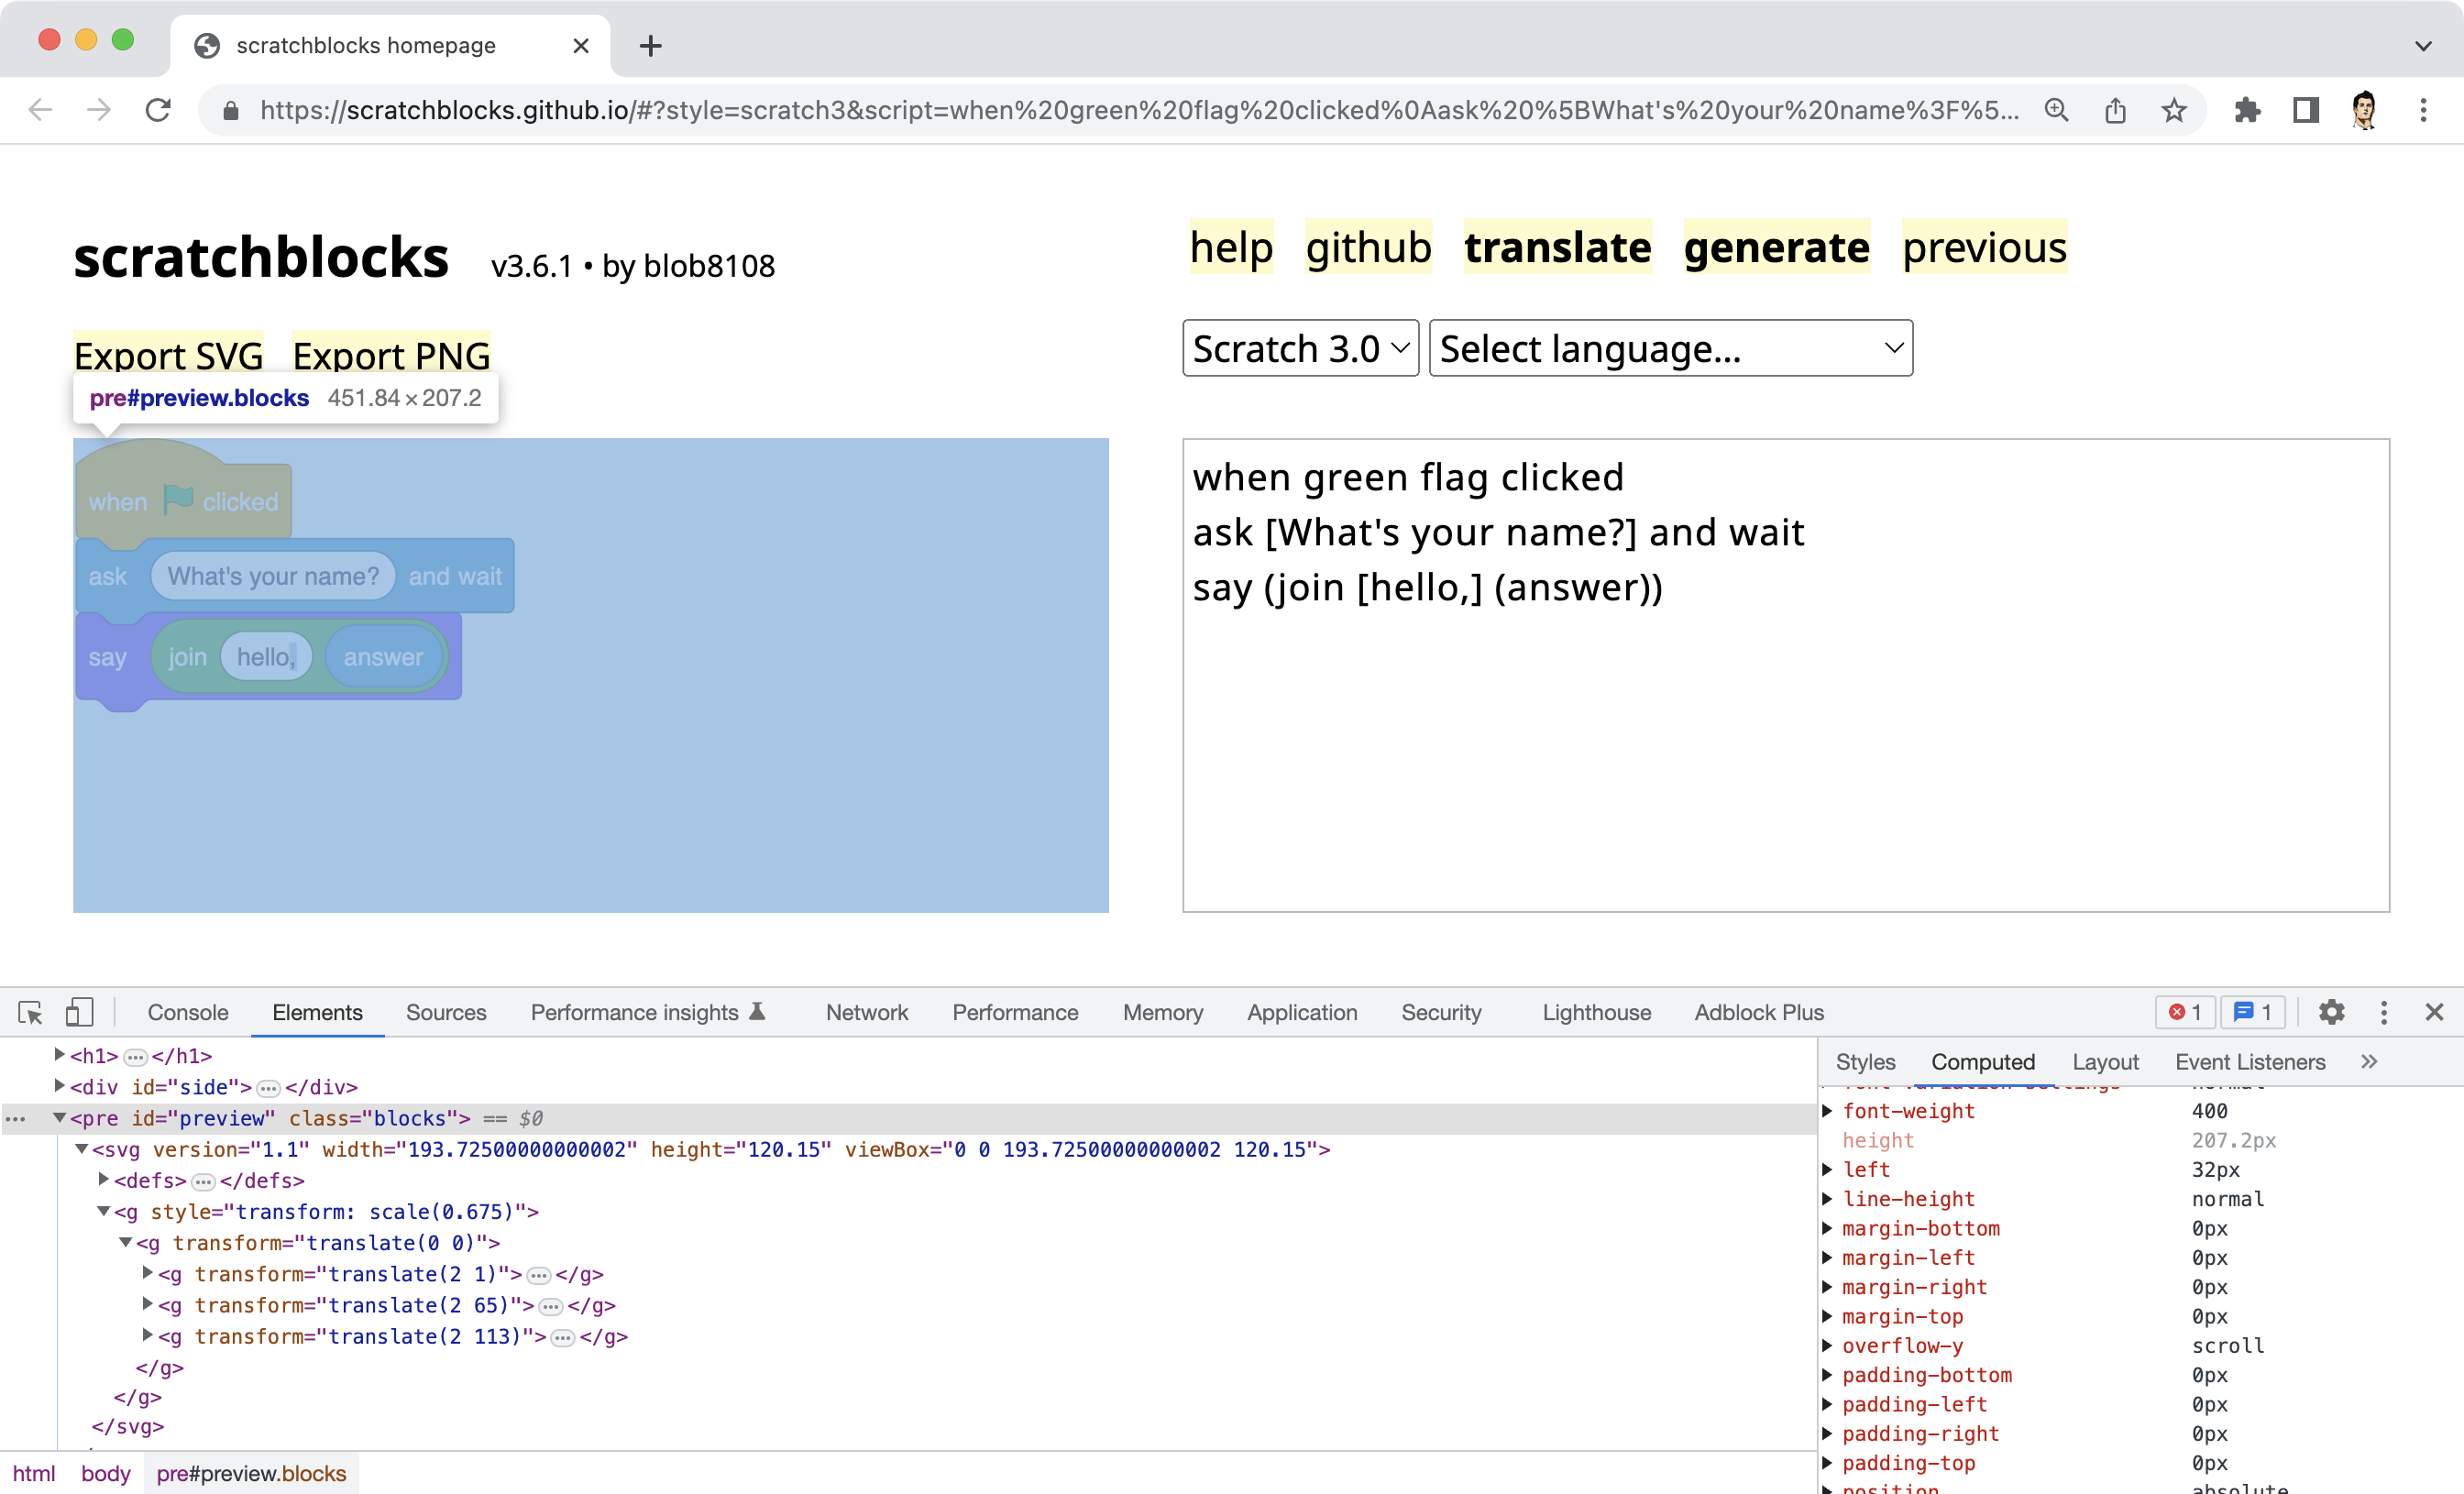The height and width of the screenshot is (1494, 2464).
Task: Select the pre#preview.blocks breadcrumb item
Action: pos(251,1473)
